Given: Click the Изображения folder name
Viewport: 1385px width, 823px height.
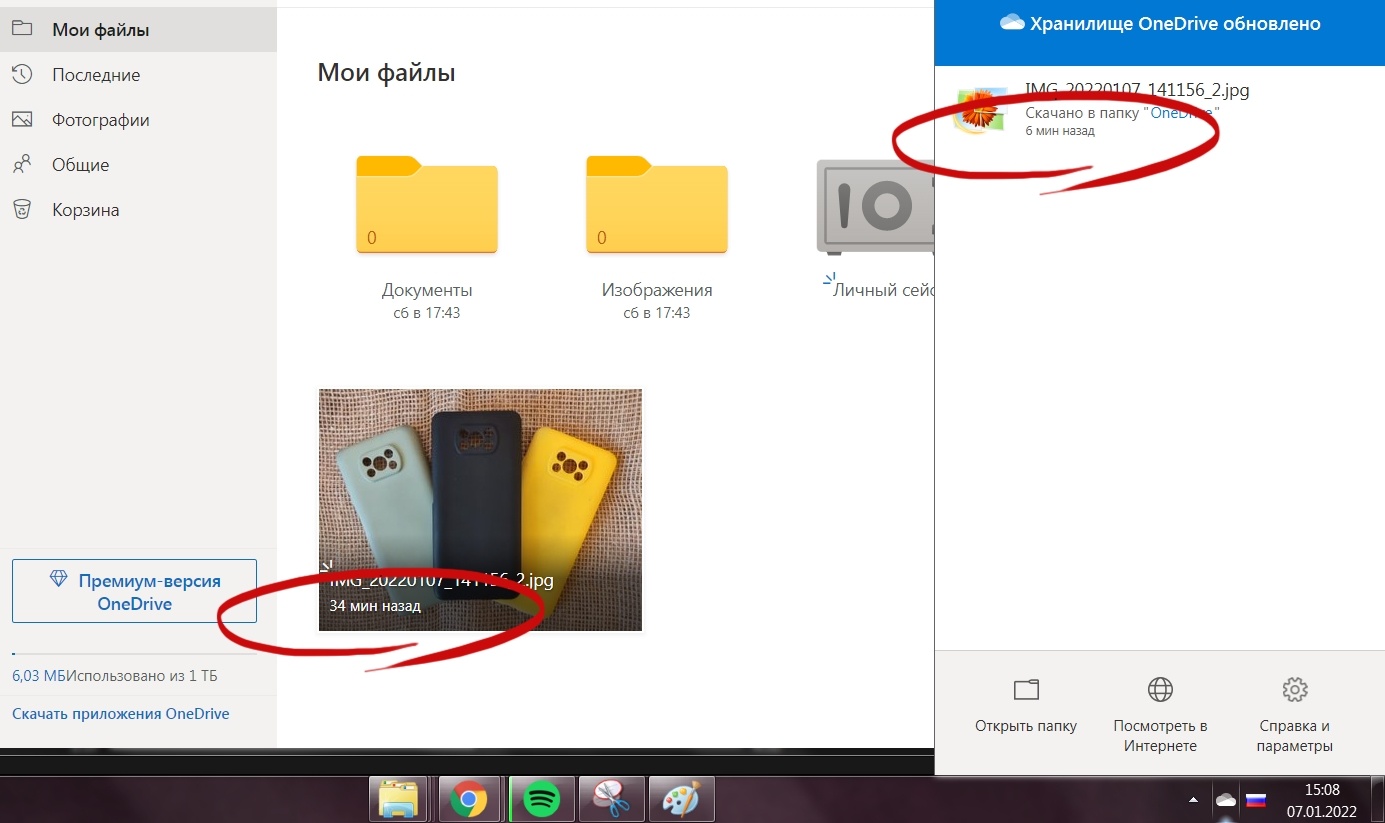Looking at the screenshot, I should coord(657,290).
